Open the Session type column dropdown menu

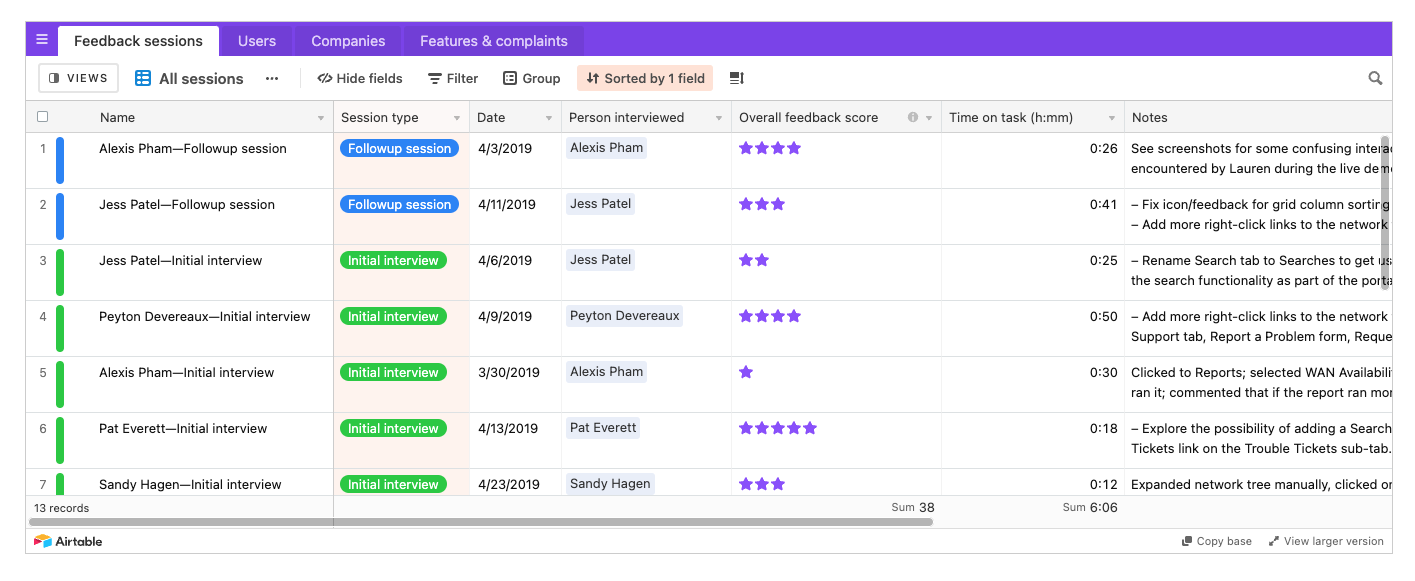pos(458,117)
